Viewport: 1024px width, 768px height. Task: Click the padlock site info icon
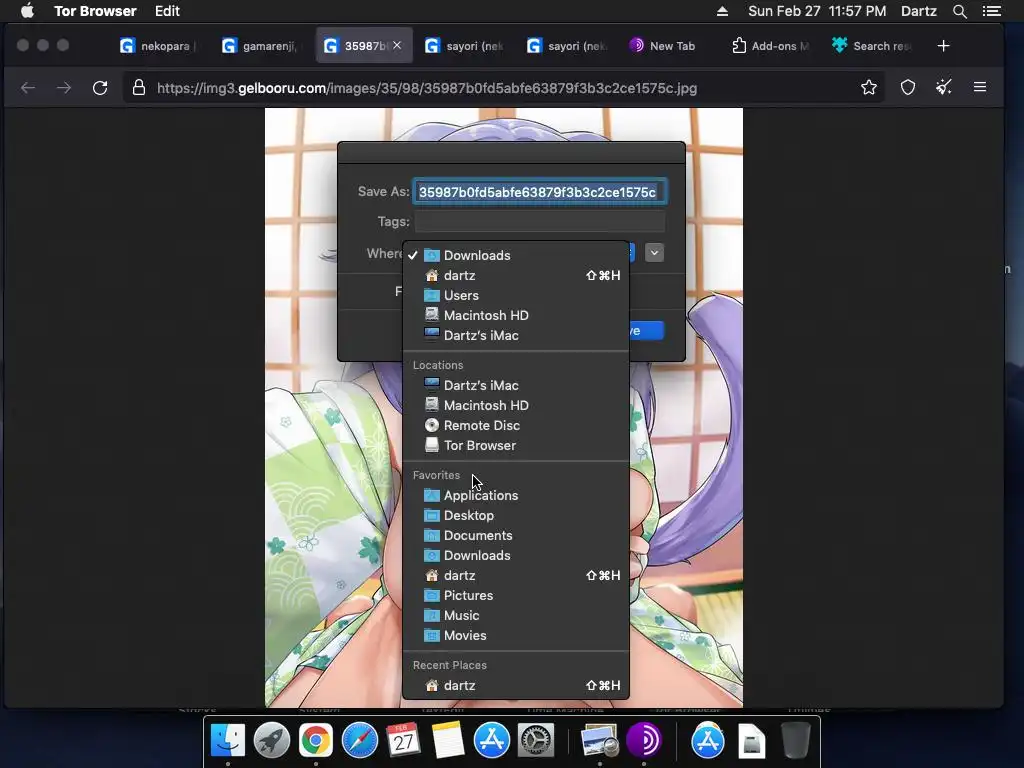138,88
